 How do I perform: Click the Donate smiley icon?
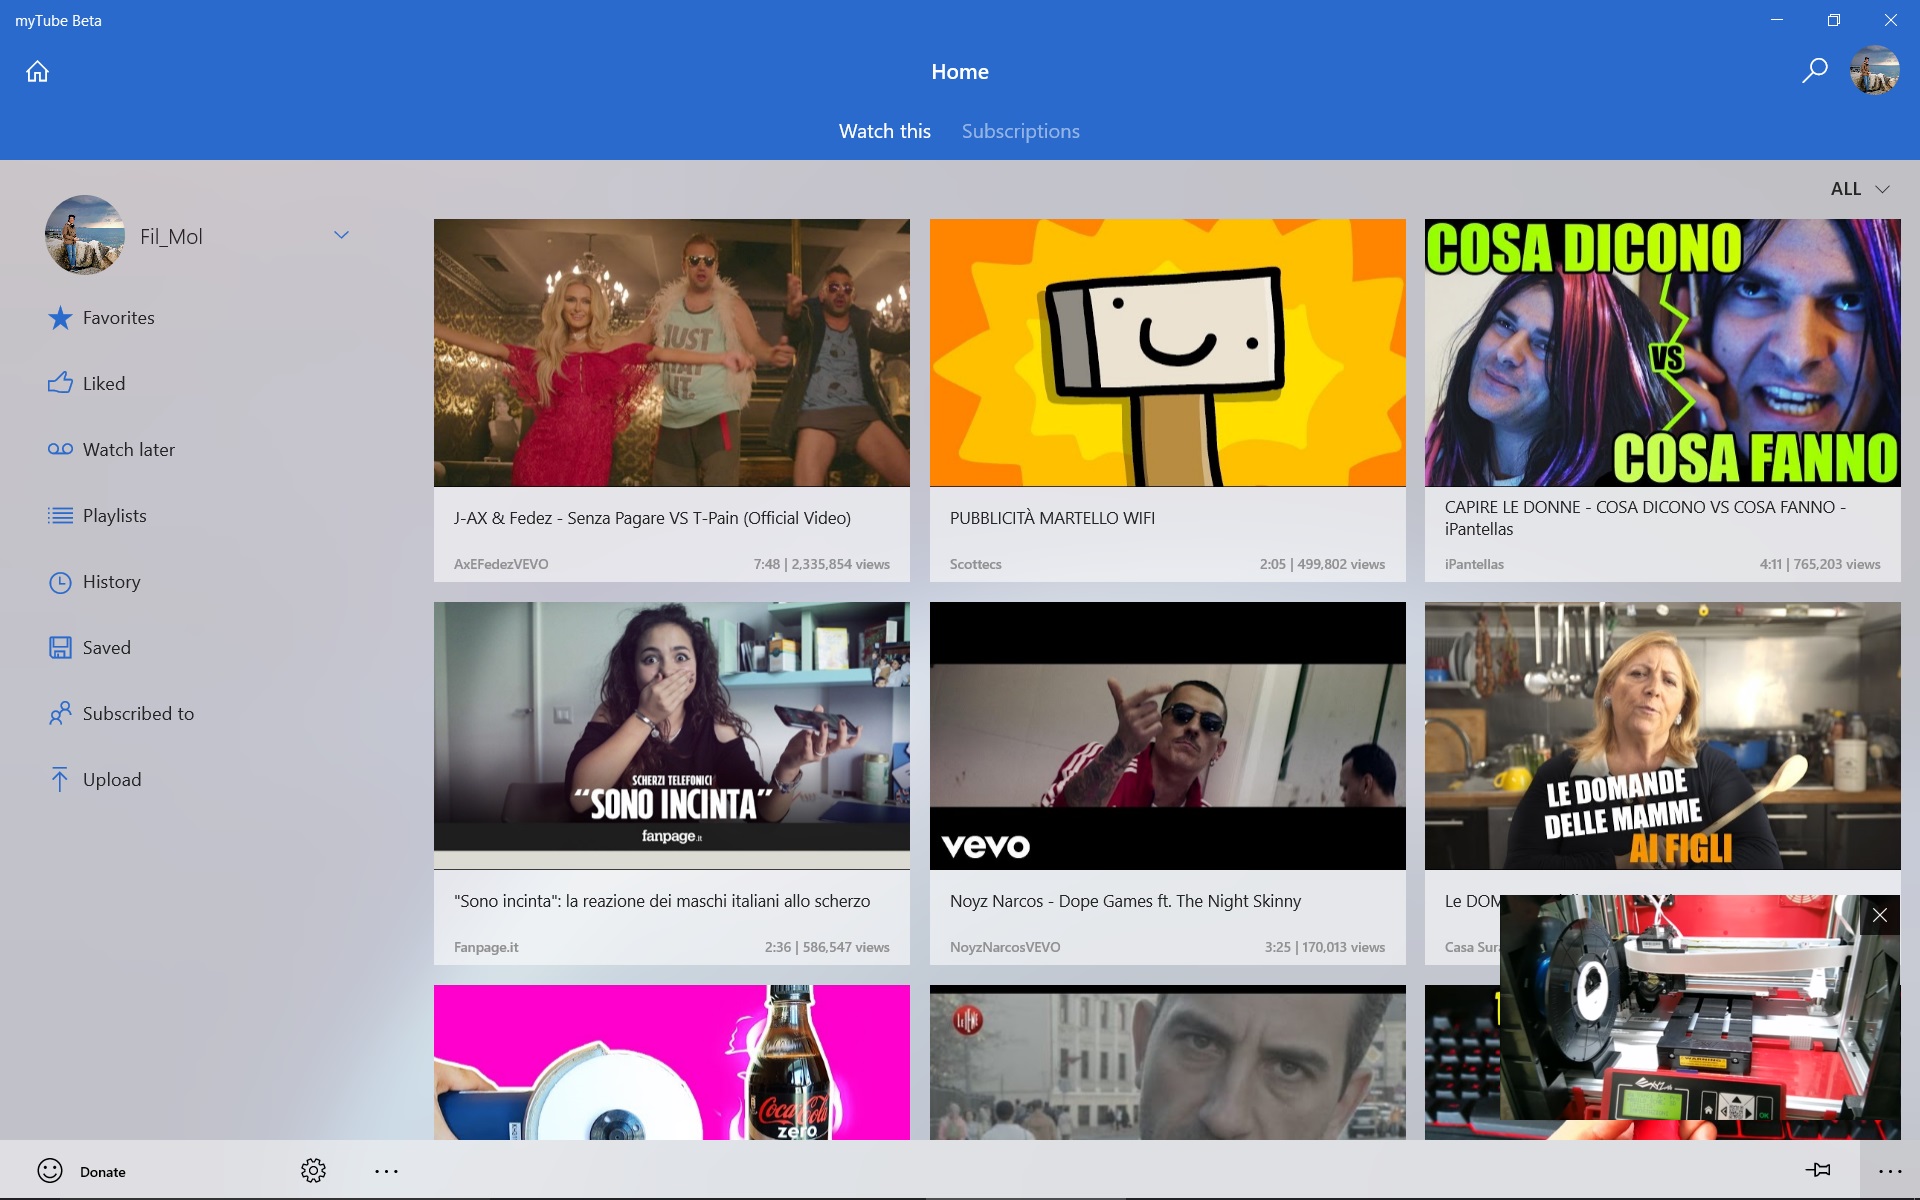50,1171
